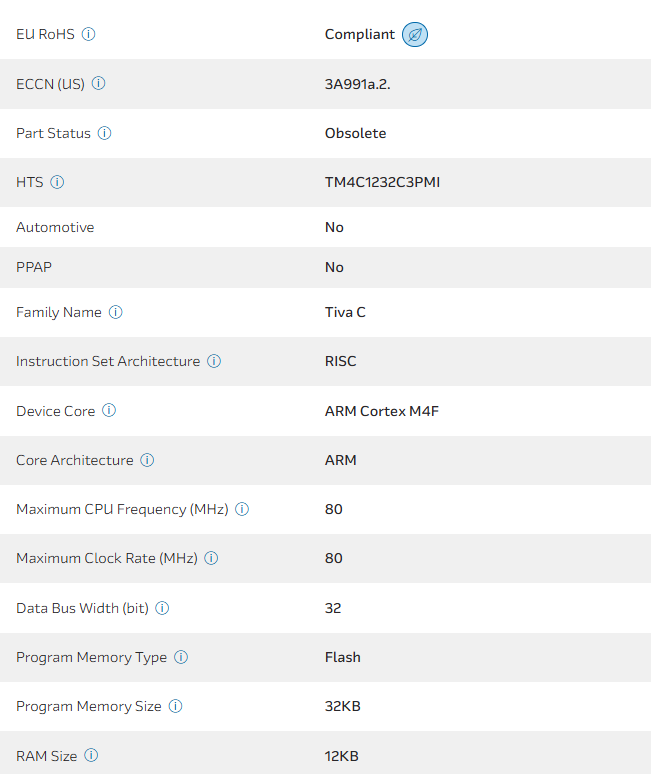This screenshot has width=651, height=774.
Task: Show info for Program Memory Size
Action: pos(175,706)
